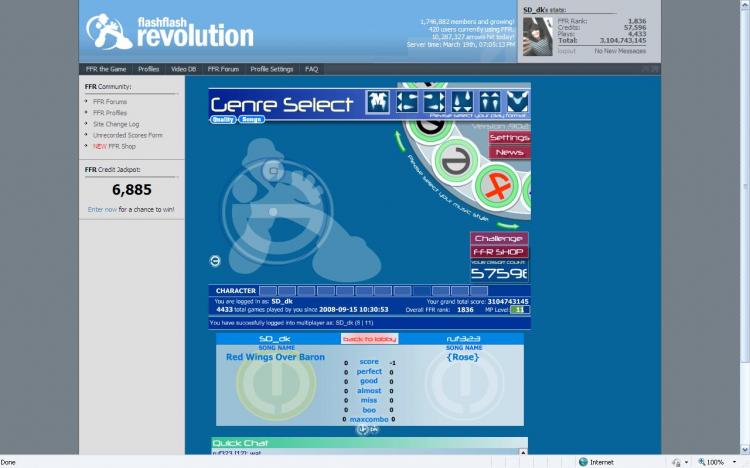Viewport: 750px width, 468px height.
Task: Click the logout link in stats panel
Action: (567, 51)
